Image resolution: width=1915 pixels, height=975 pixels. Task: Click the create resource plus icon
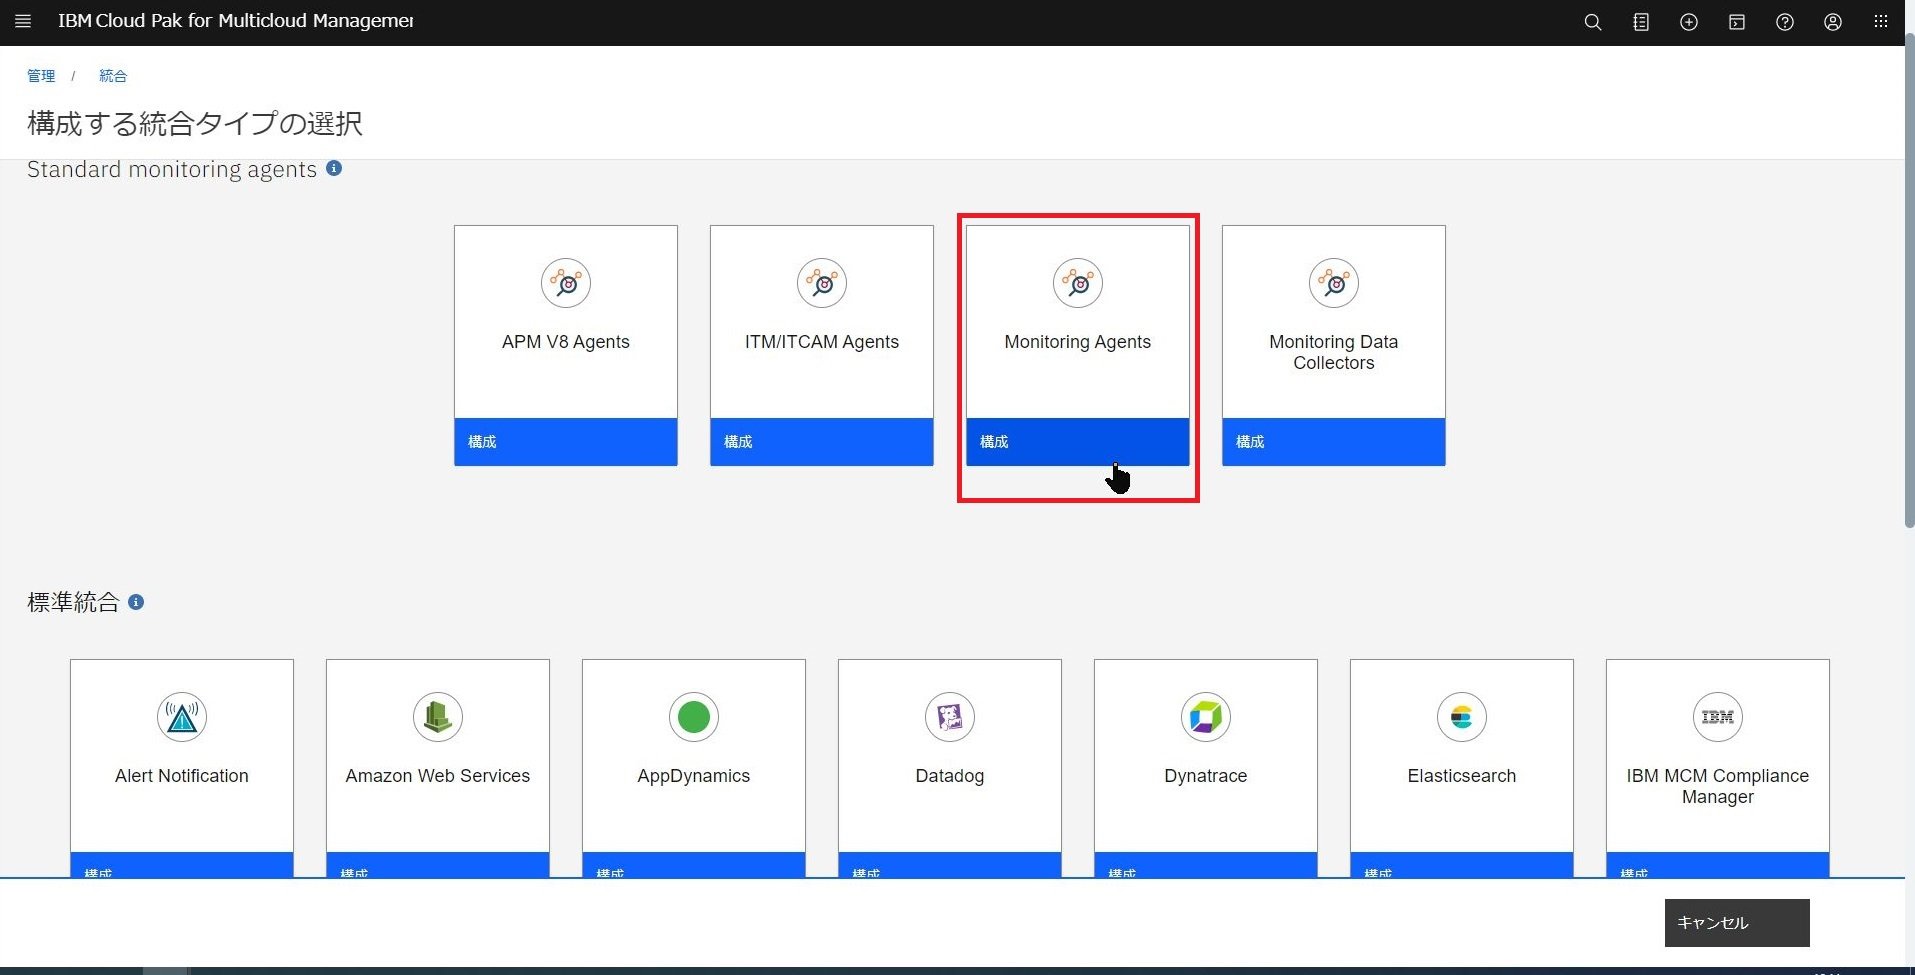click(x=1689, y=22)
